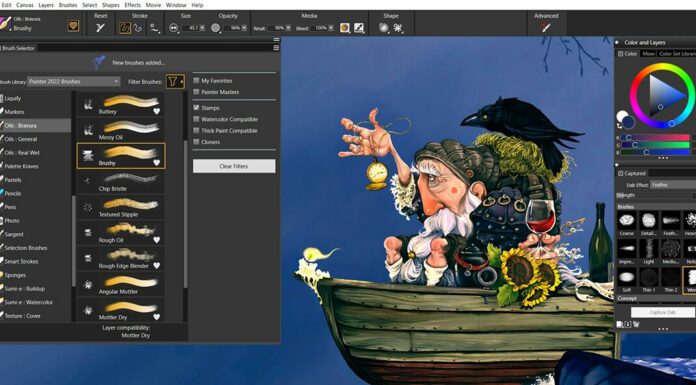Uncheck the Stamps filter checkbox

coord(196,107)
